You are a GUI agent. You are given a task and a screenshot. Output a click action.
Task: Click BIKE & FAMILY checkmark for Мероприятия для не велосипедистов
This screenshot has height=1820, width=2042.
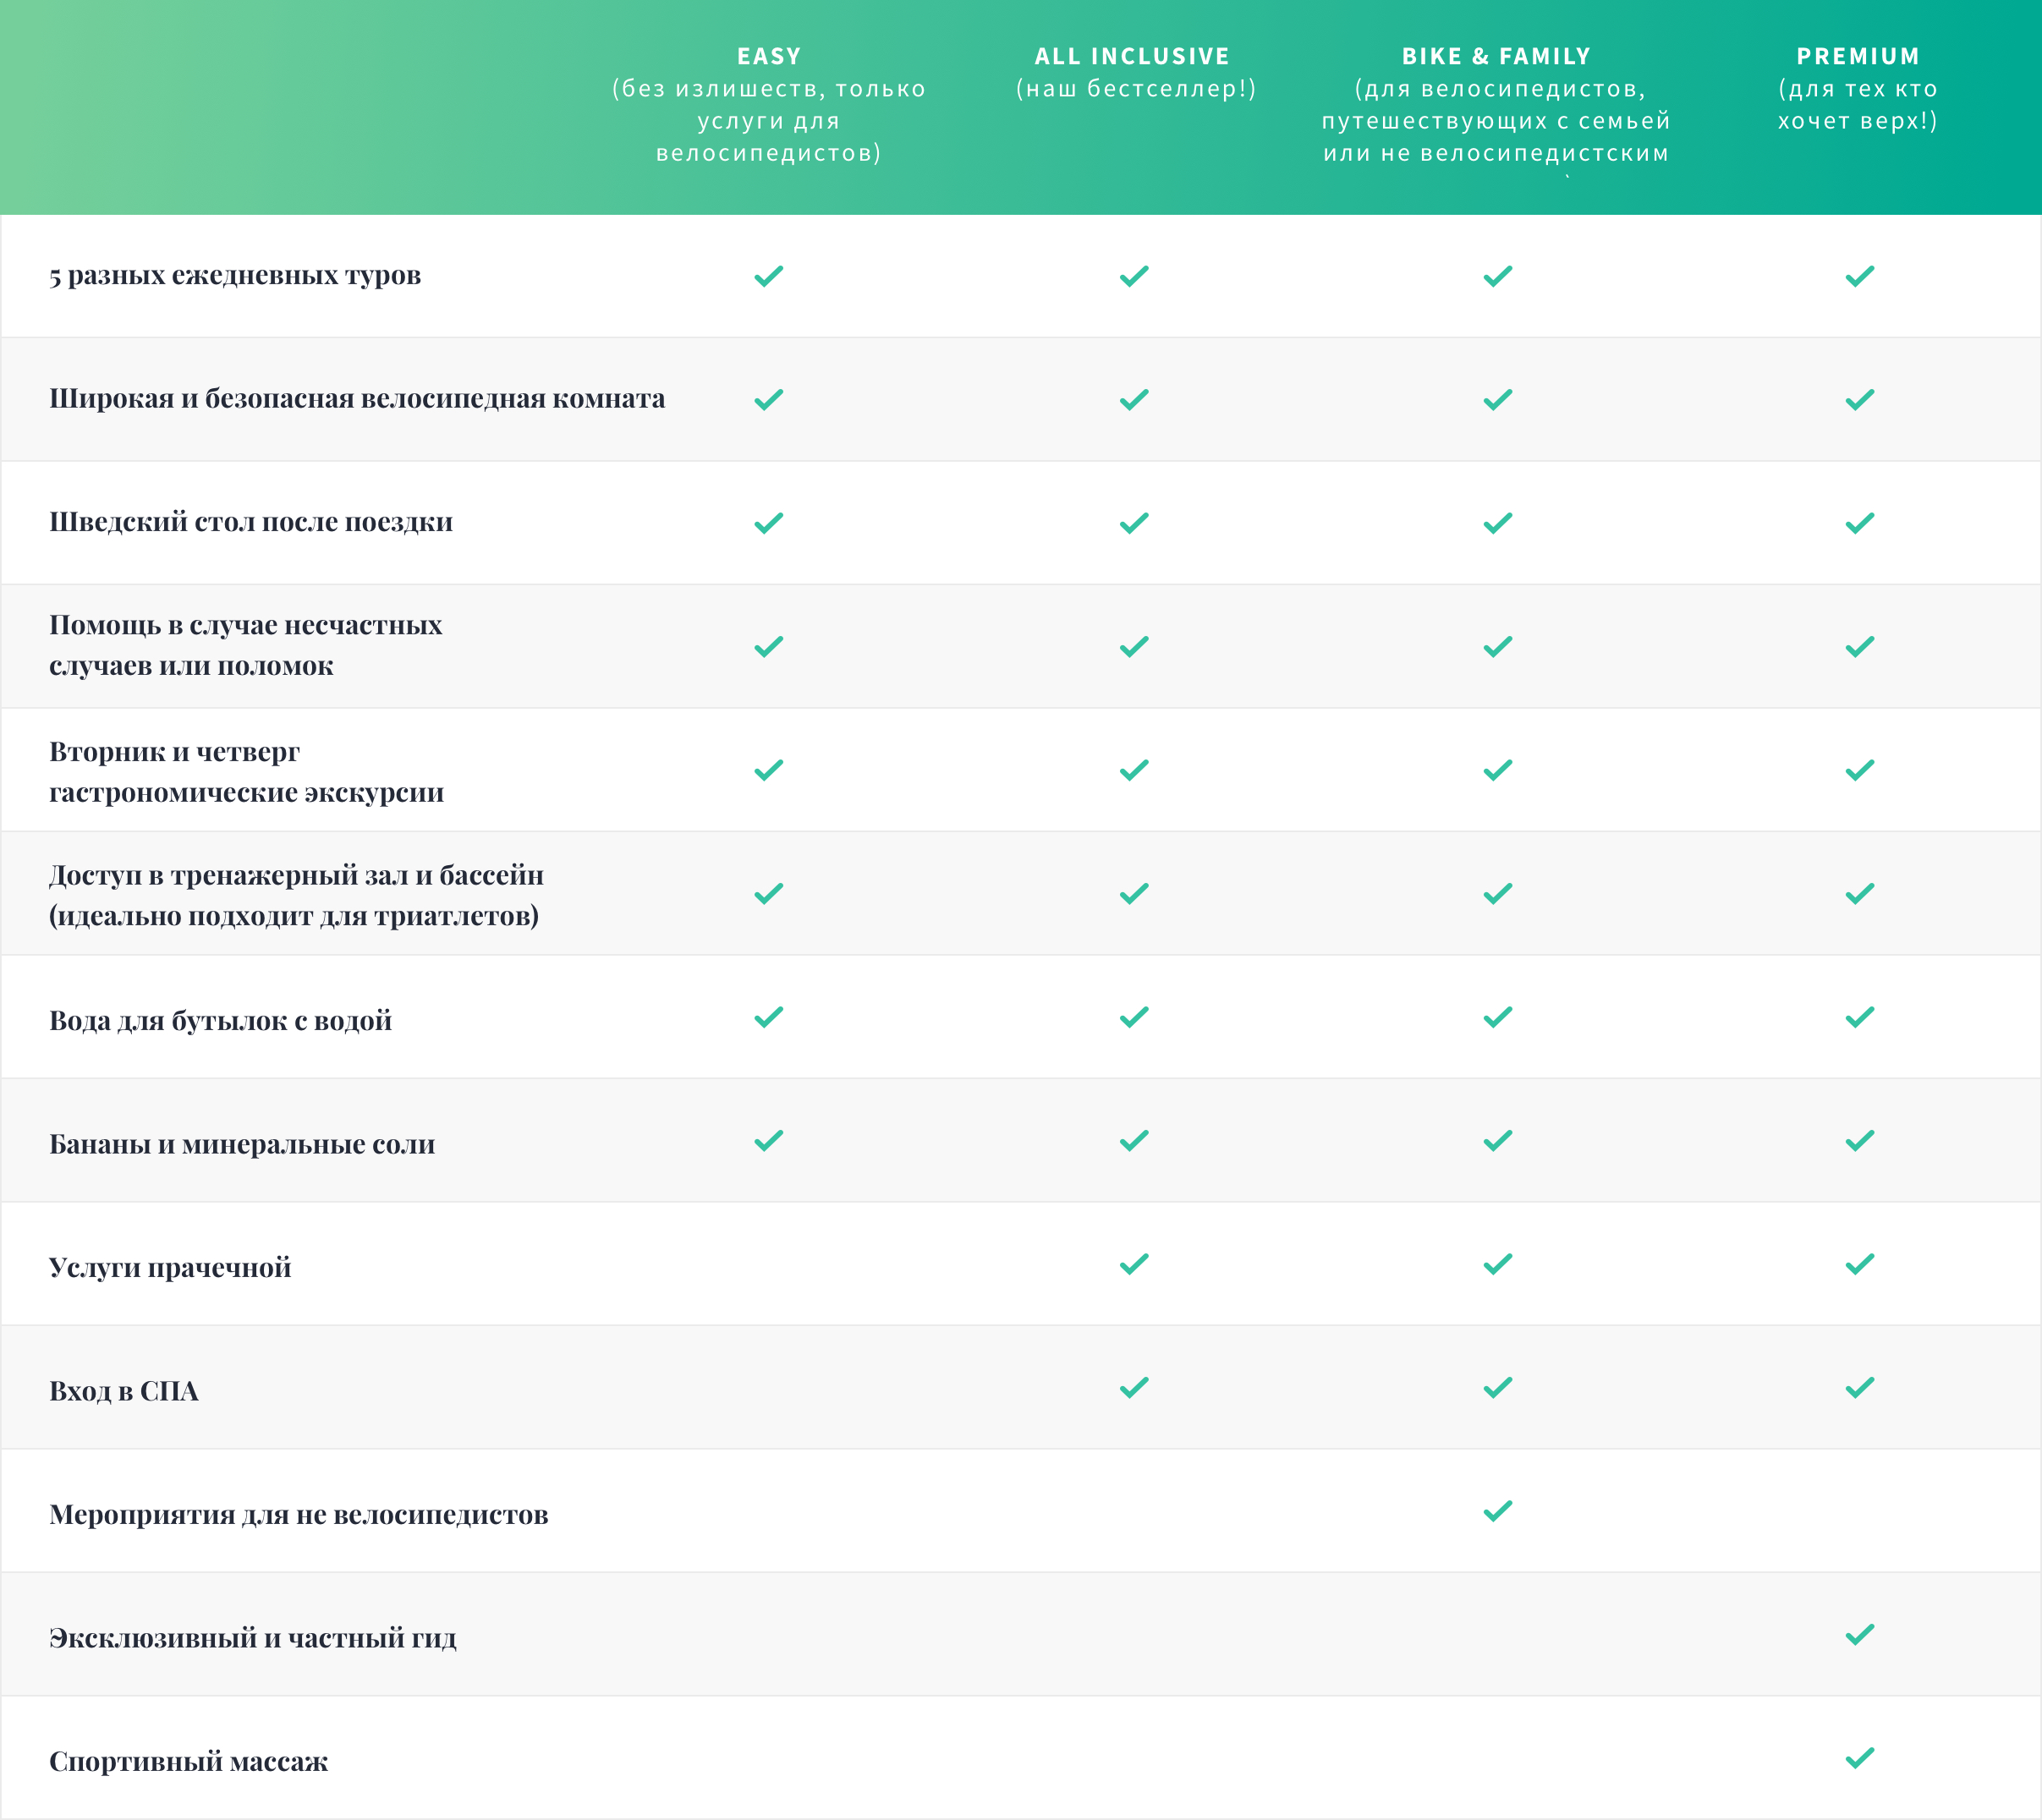pyautogui.click(x=1497, y=1511)
